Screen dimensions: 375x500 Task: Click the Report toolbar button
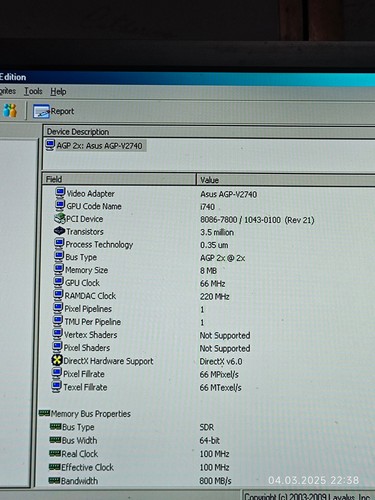click(x=53, y=111)
